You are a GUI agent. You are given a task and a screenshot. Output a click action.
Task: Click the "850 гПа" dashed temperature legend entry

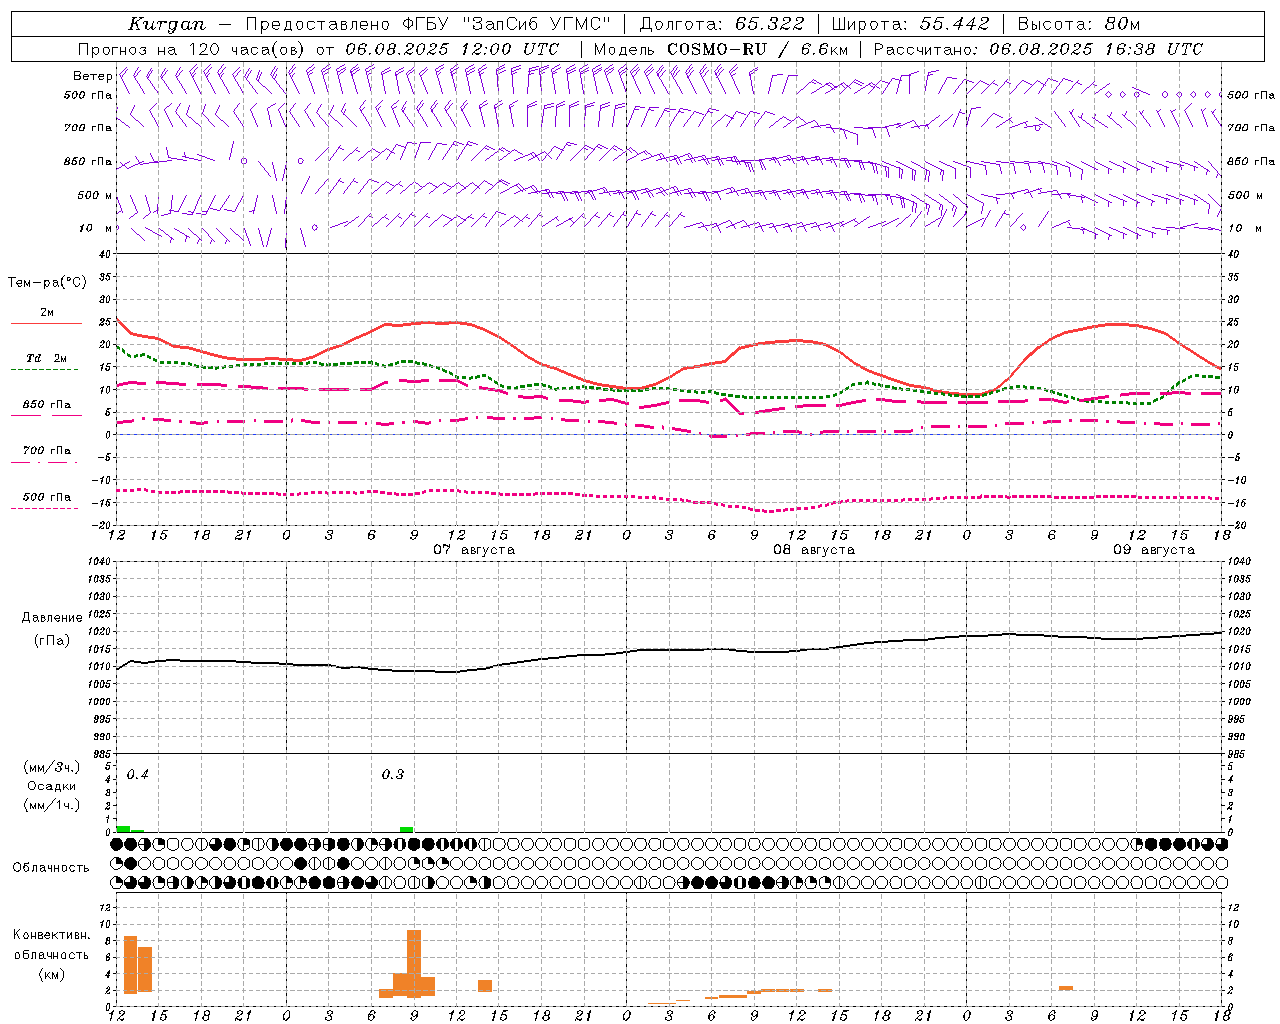pyautogui.click(x=47, y=409)
